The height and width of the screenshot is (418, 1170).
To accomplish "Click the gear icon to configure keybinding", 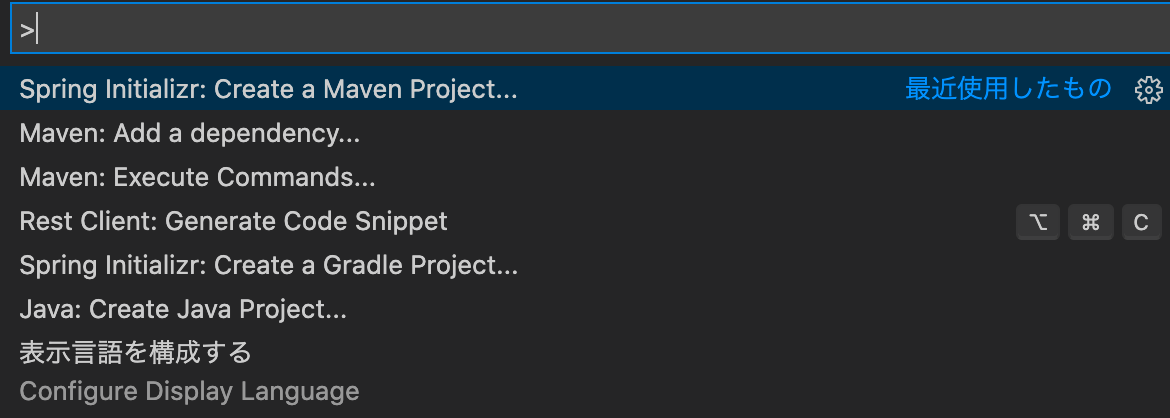I will (x=1148, y=89).
